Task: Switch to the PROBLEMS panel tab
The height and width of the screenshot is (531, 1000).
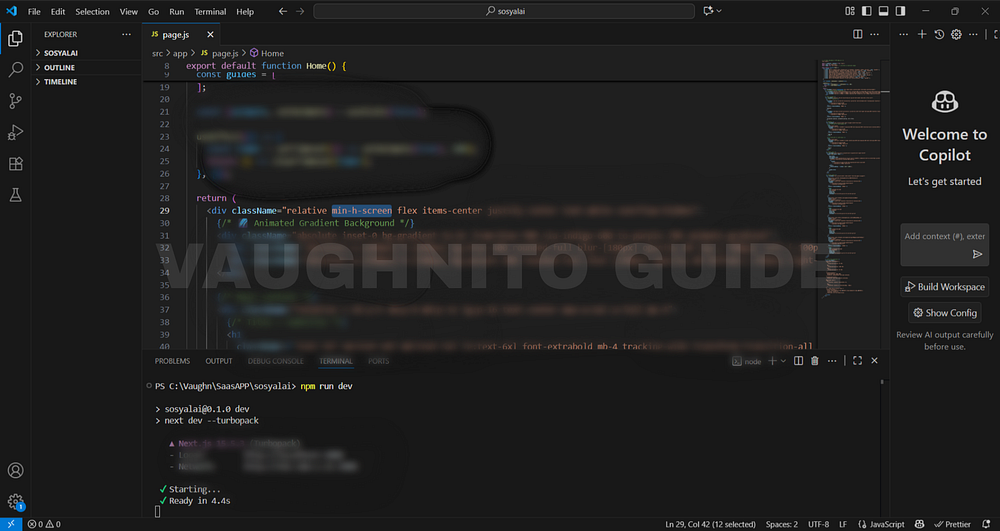Action: click(x=172, y=361)
